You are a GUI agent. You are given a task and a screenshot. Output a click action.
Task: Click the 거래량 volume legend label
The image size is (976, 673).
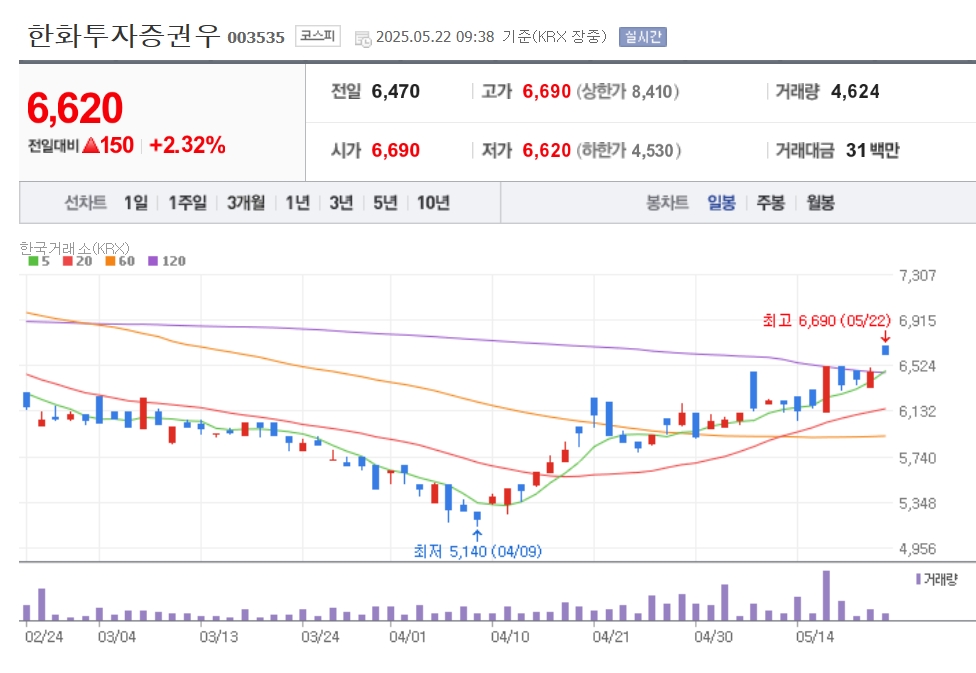[936, 579]
